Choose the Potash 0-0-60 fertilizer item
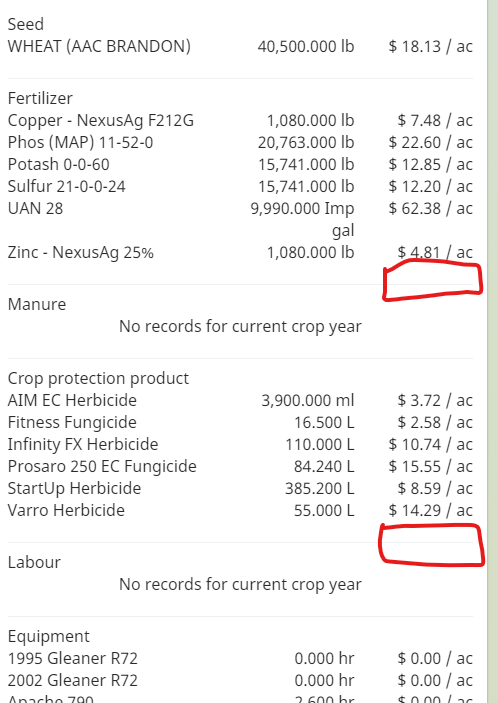 pyautogui.click(x=240, y=164)
